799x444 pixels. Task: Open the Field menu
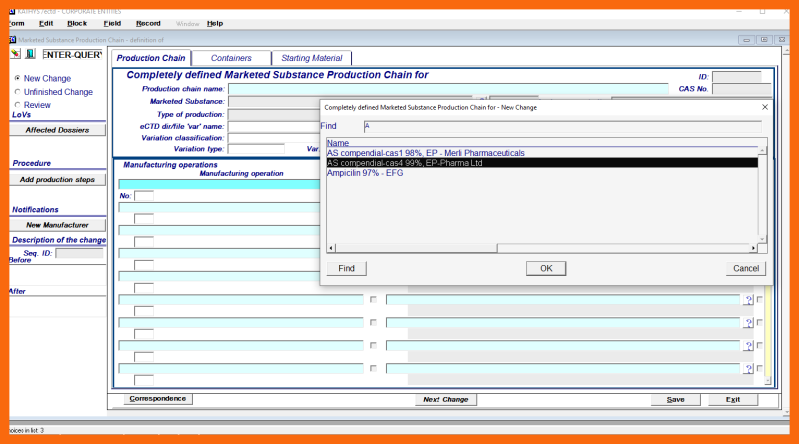(112, 23)
